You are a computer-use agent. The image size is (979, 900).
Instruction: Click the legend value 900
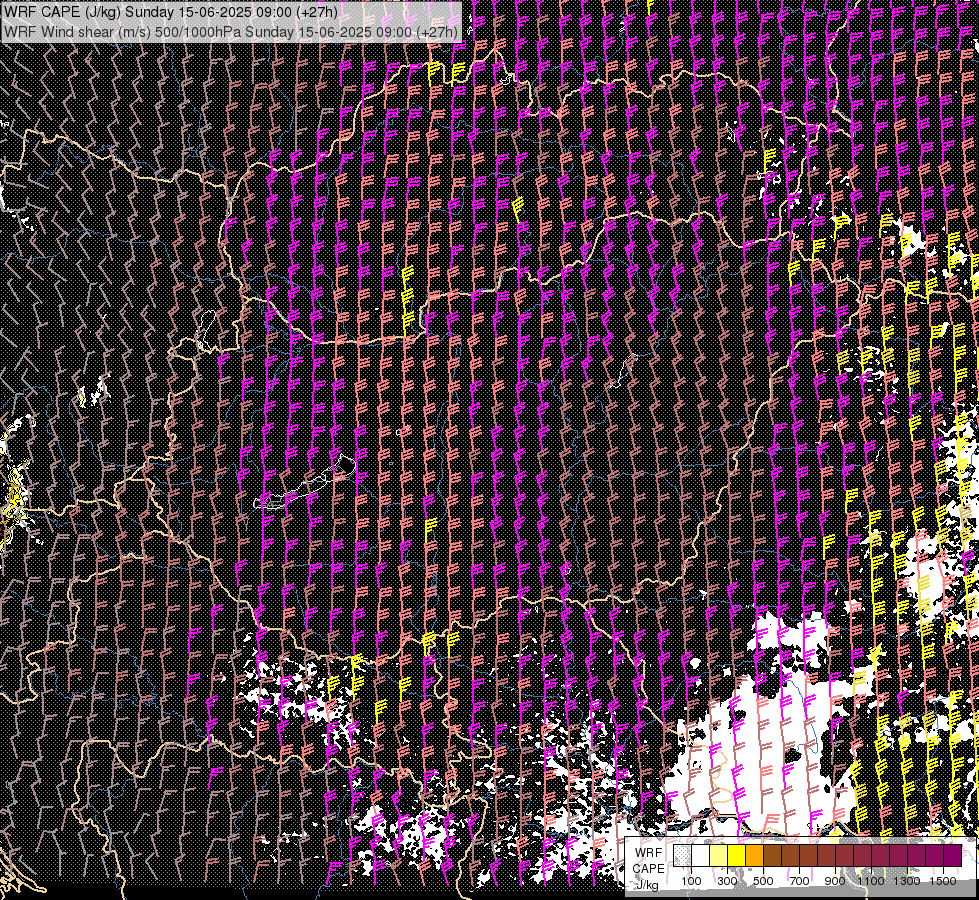click(x=835, y=881)
